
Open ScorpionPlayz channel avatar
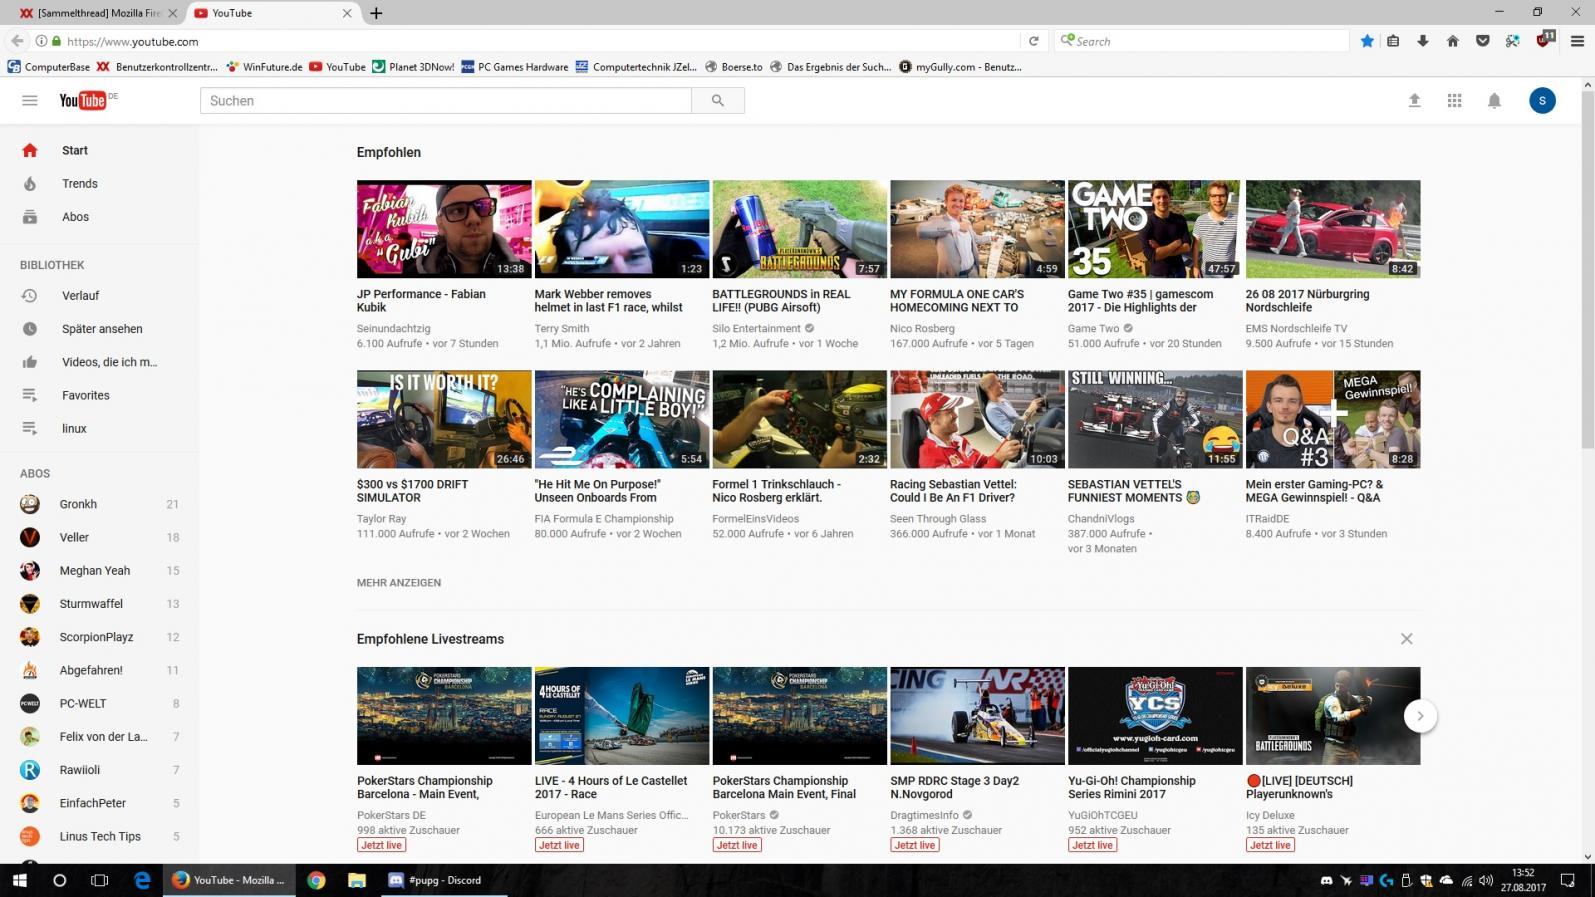(30, 636)
